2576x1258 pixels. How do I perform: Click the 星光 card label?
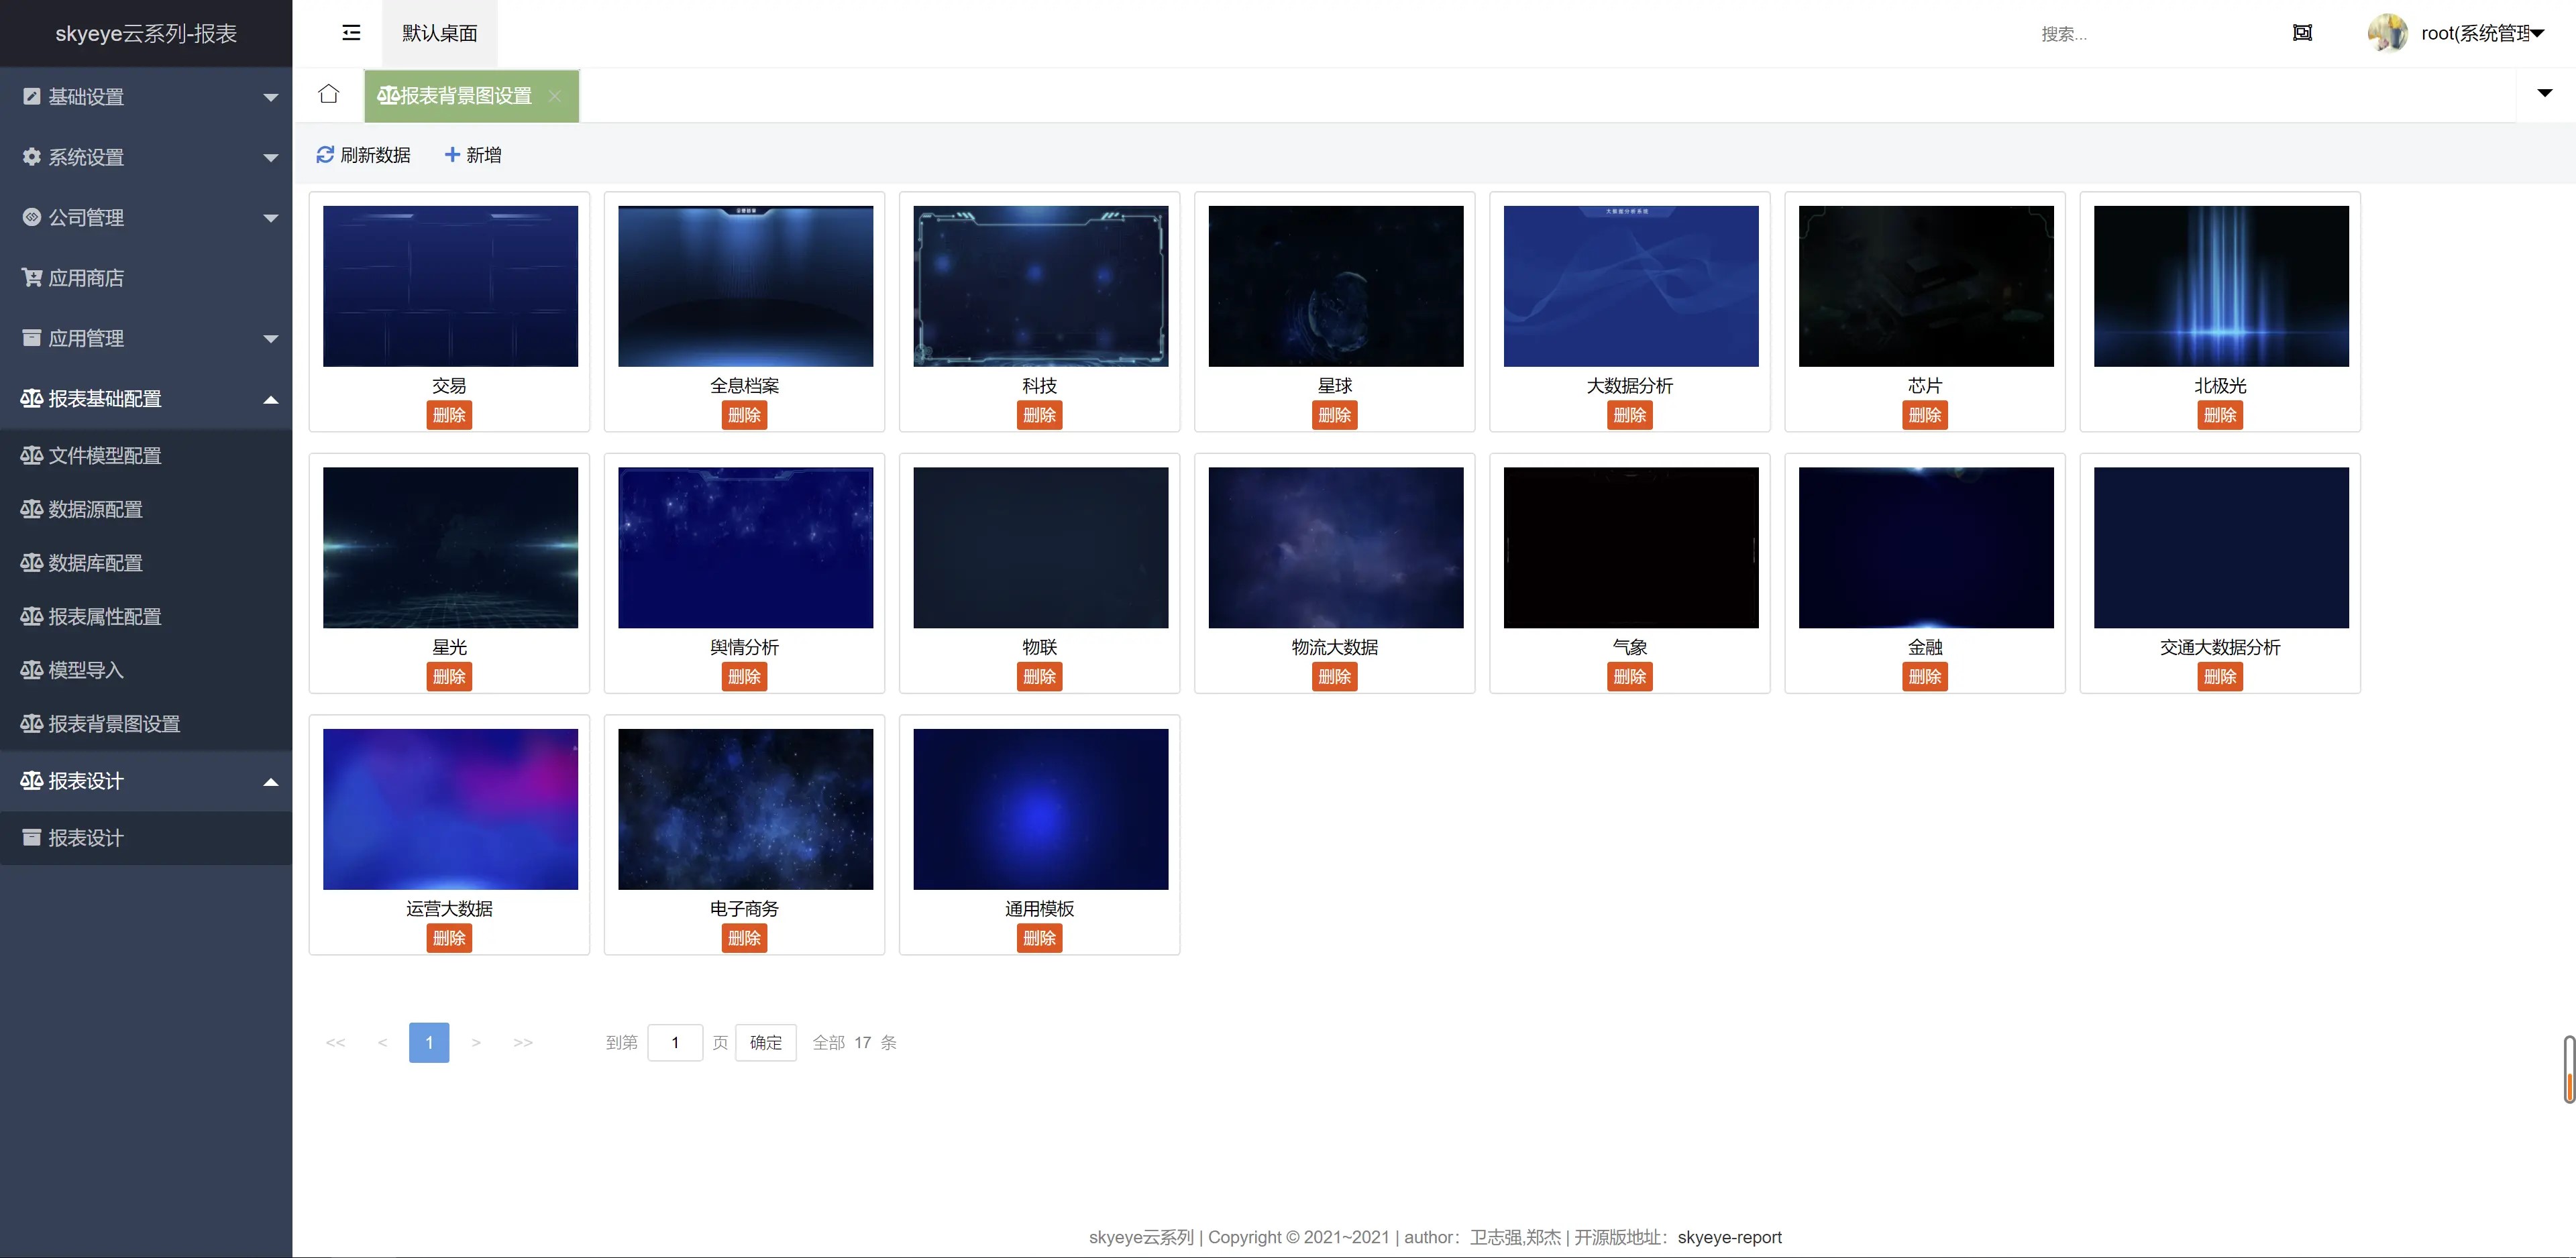click(x=449, y=647)
